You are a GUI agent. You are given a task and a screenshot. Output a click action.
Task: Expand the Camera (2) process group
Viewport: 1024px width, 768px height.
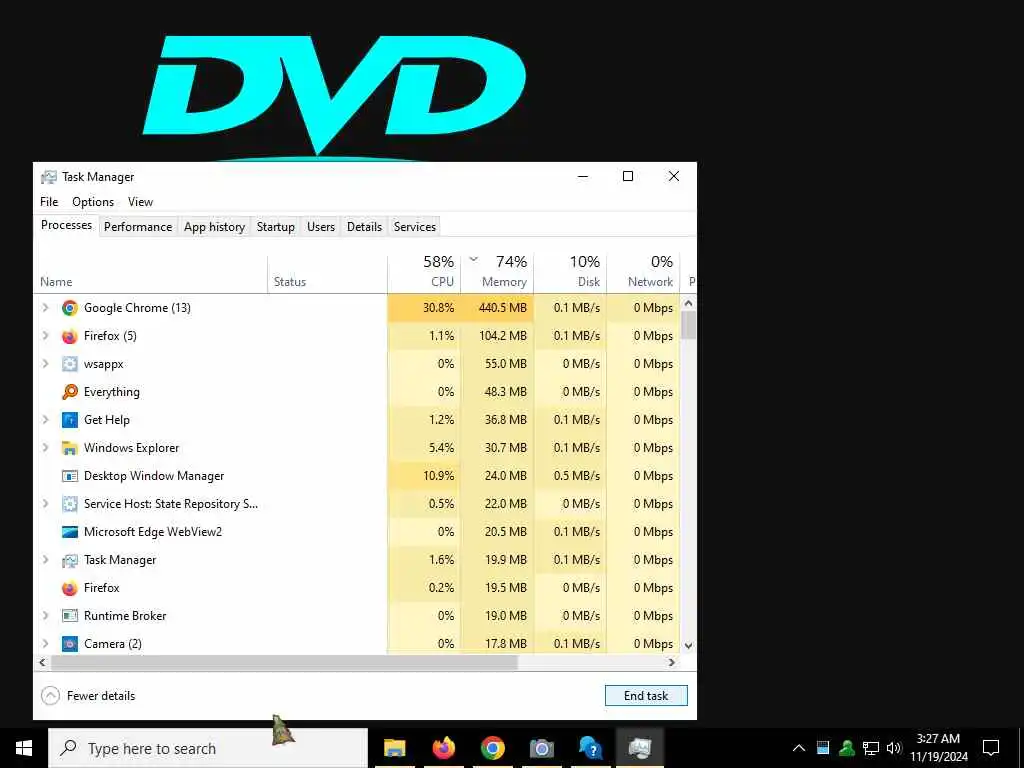pyautogui.click(x=45, y=644)
